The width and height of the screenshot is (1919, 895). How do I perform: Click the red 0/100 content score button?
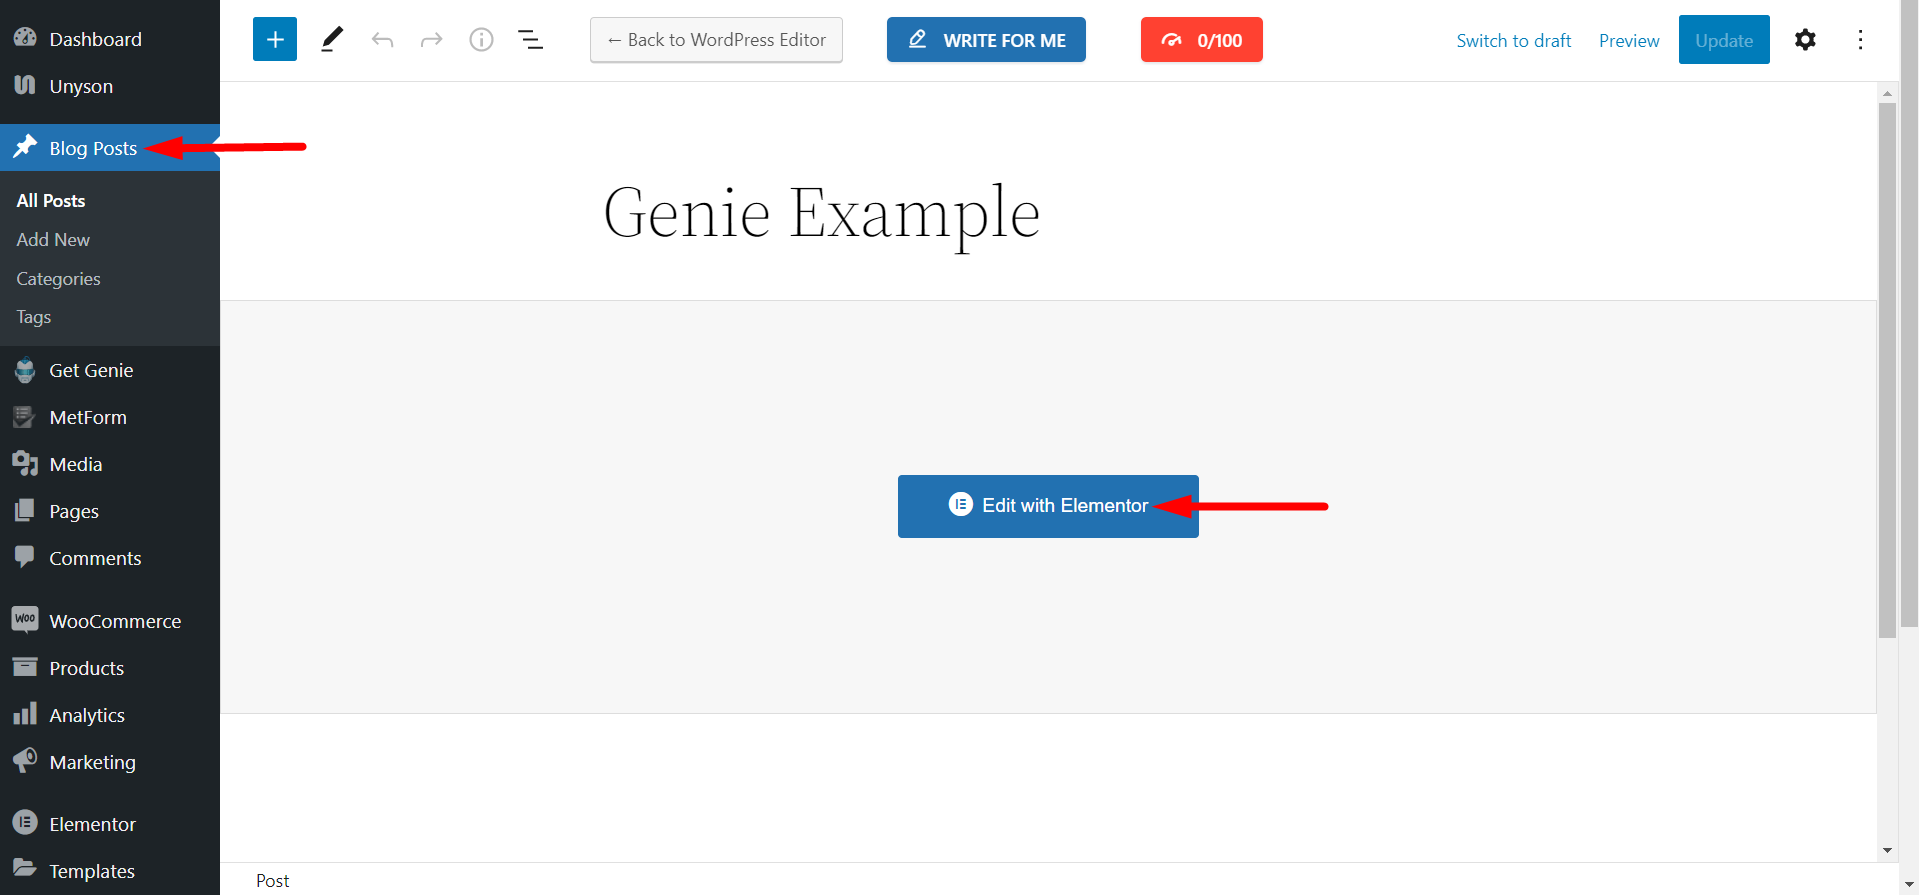(1201, 40)
